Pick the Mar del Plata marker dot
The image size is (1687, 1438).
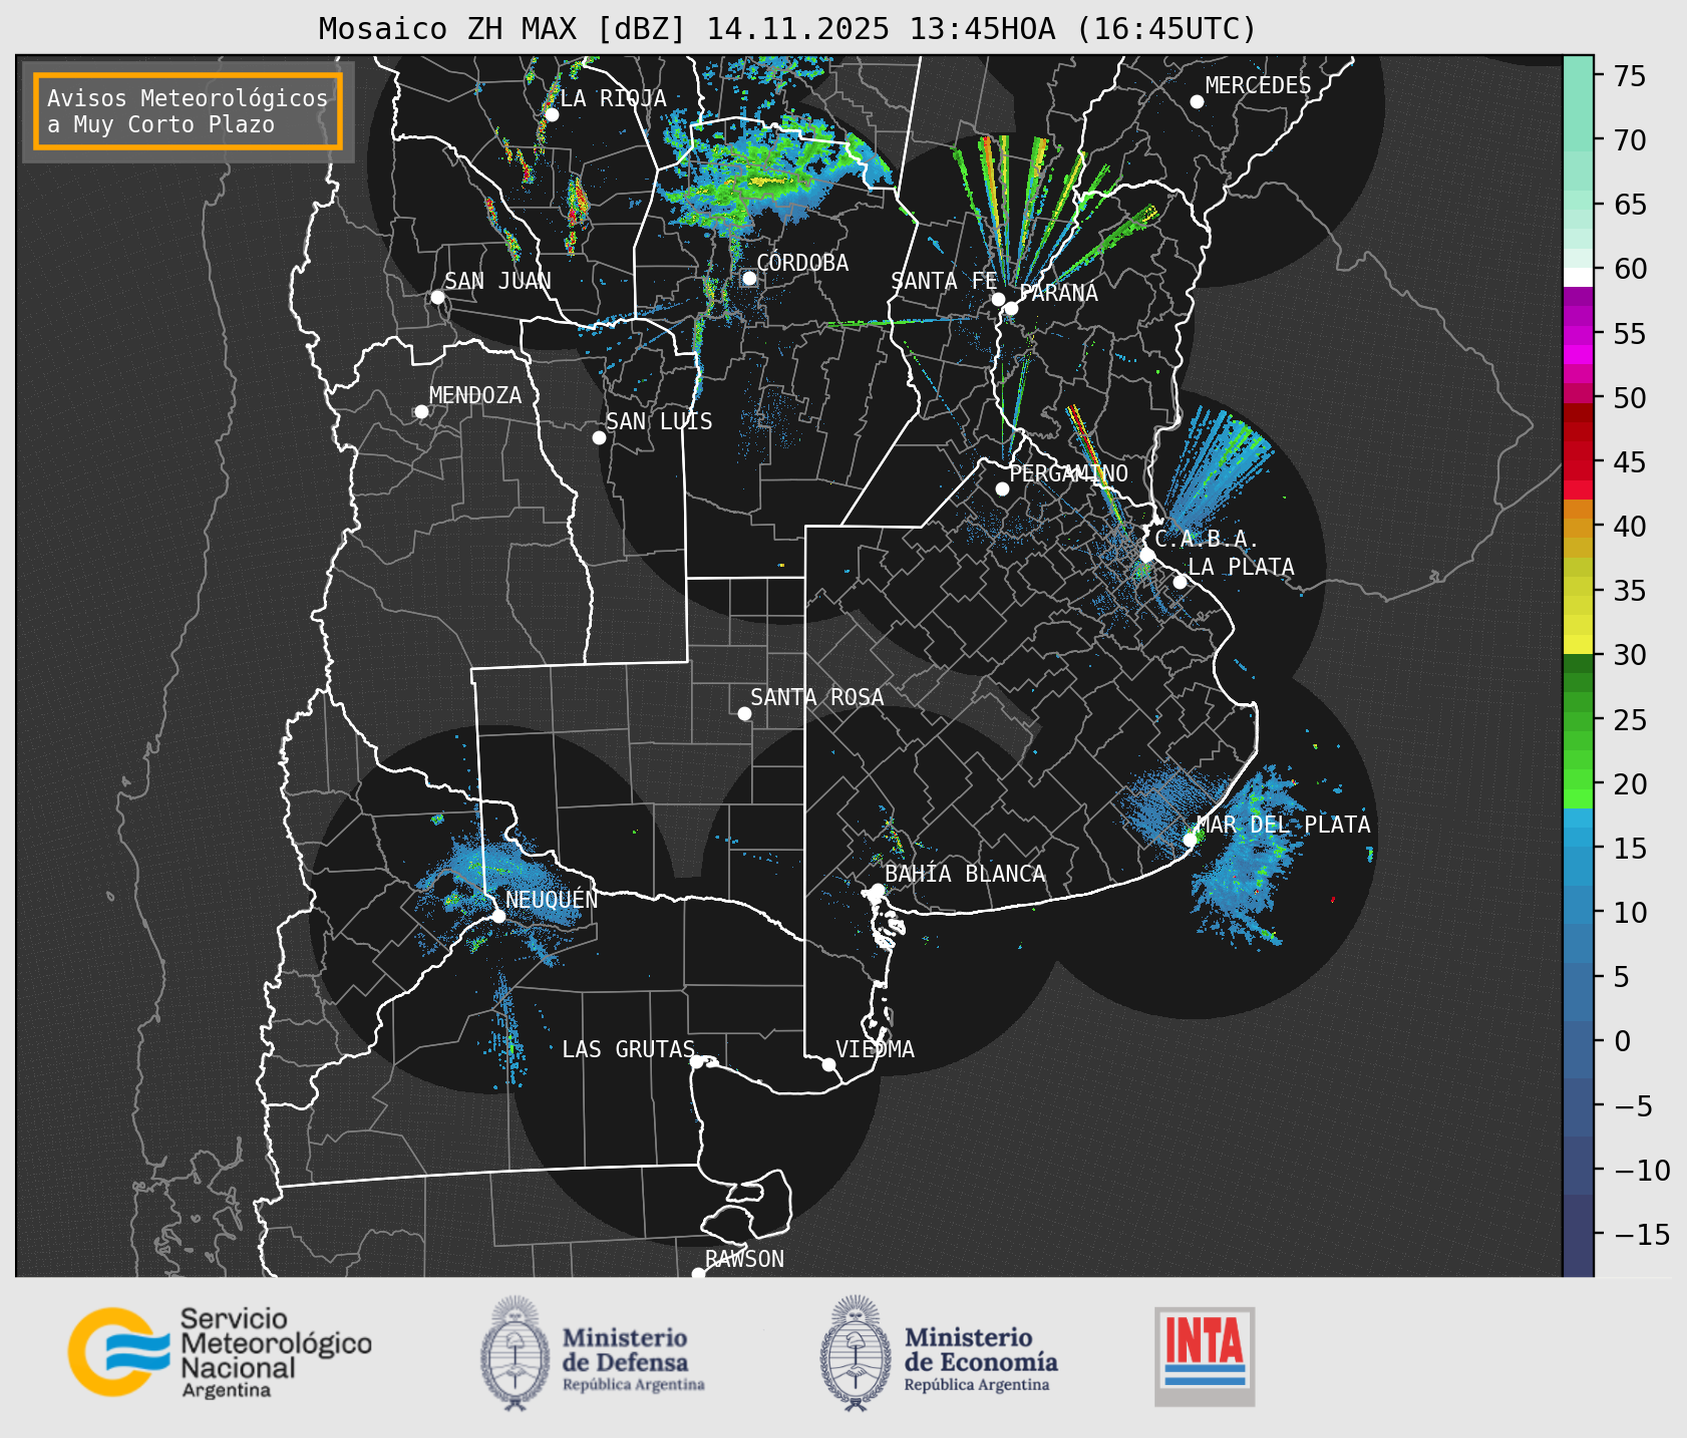click(1189, 839)
